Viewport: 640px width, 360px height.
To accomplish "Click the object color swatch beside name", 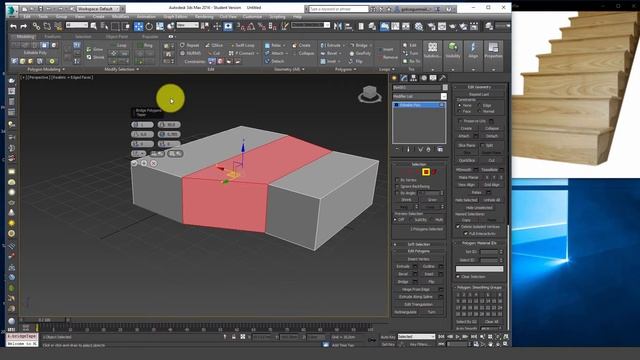I will coord(445,87).
